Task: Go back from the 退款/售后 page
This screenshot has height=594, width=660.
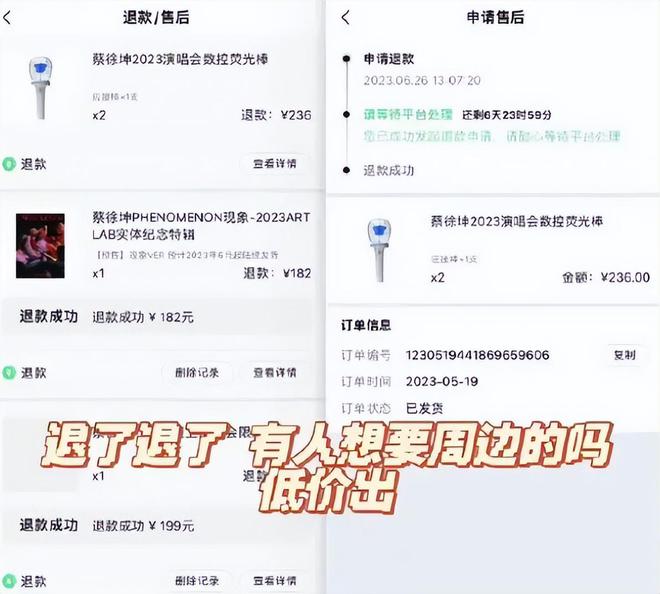Action: [x=7, y=18]
